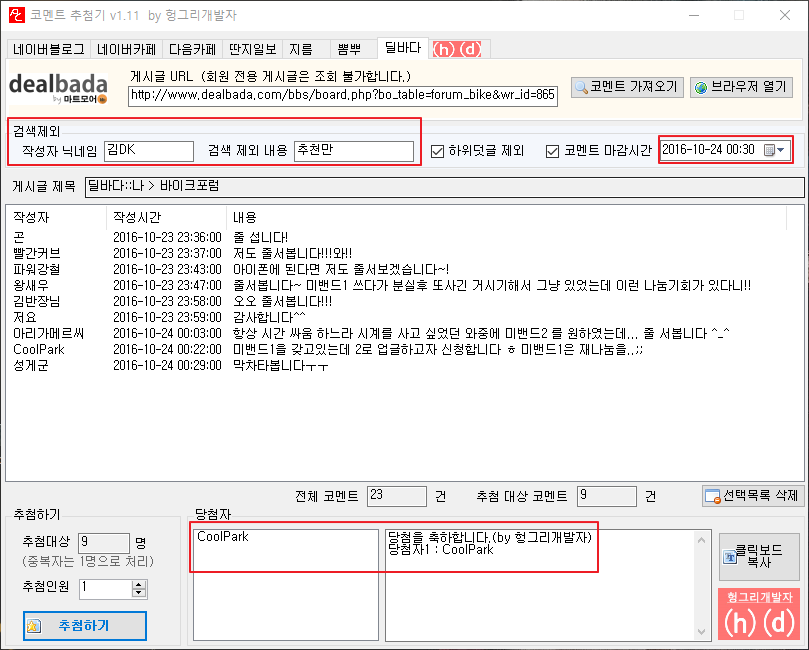Click the star icon on 추첨하기 button
Screen dimensions: 809x650
point(33,626)
